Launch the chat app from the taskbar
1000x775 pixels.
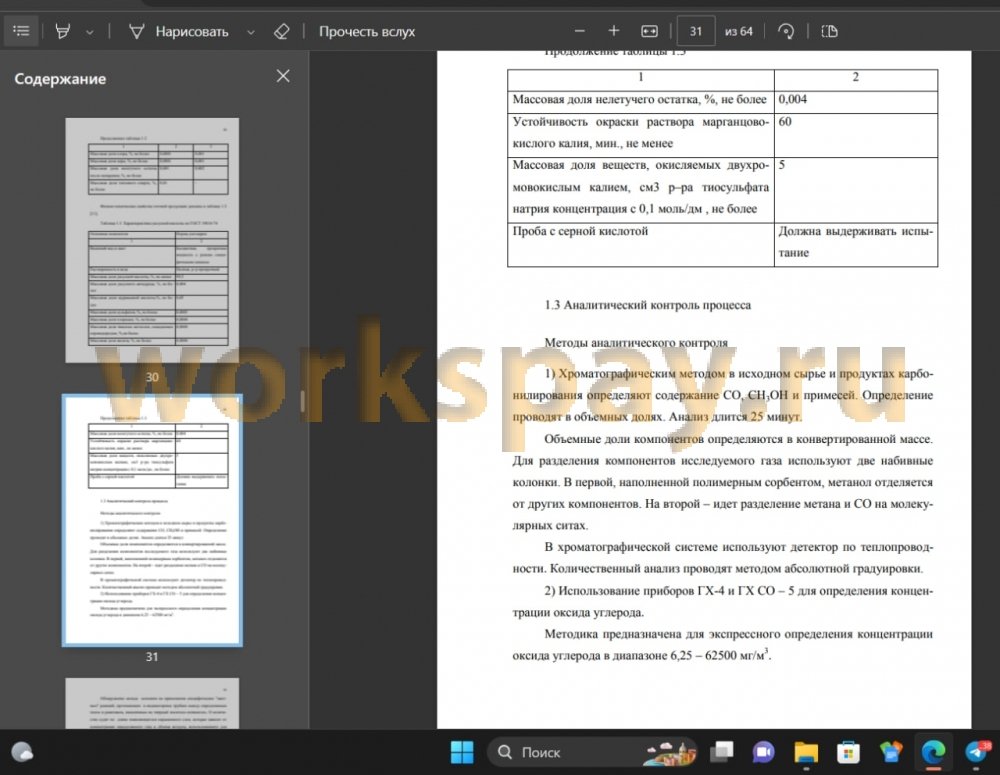tap(763, 752)
